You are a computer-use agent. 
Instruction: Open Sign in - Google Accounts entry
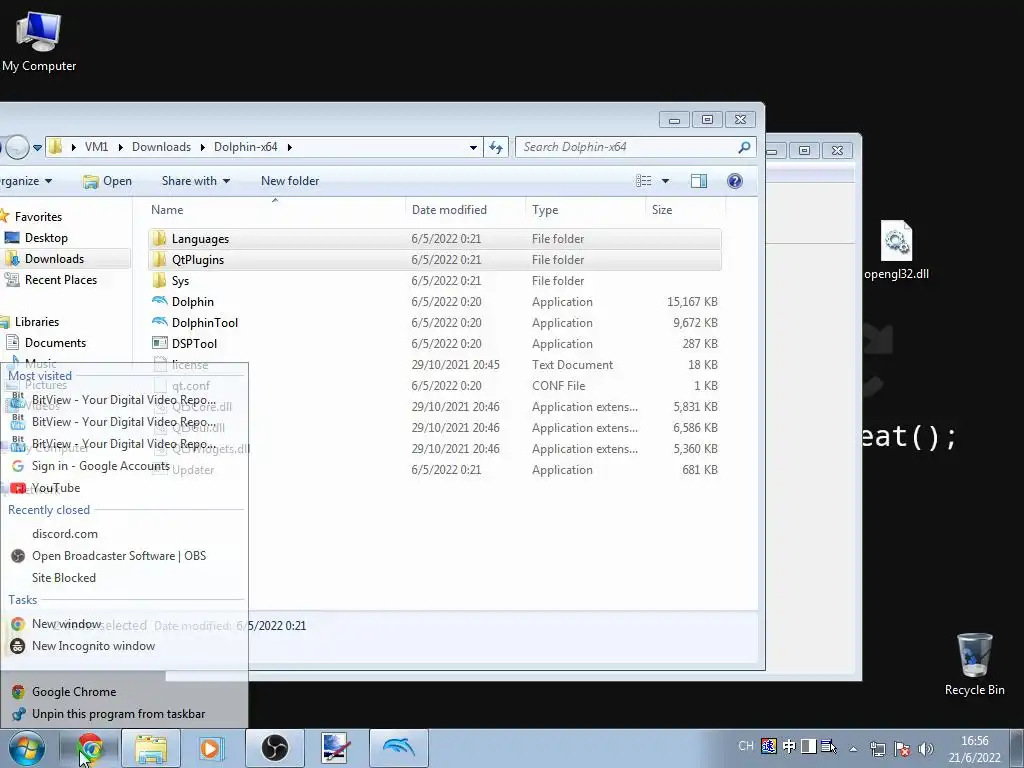tap(101, 466)
